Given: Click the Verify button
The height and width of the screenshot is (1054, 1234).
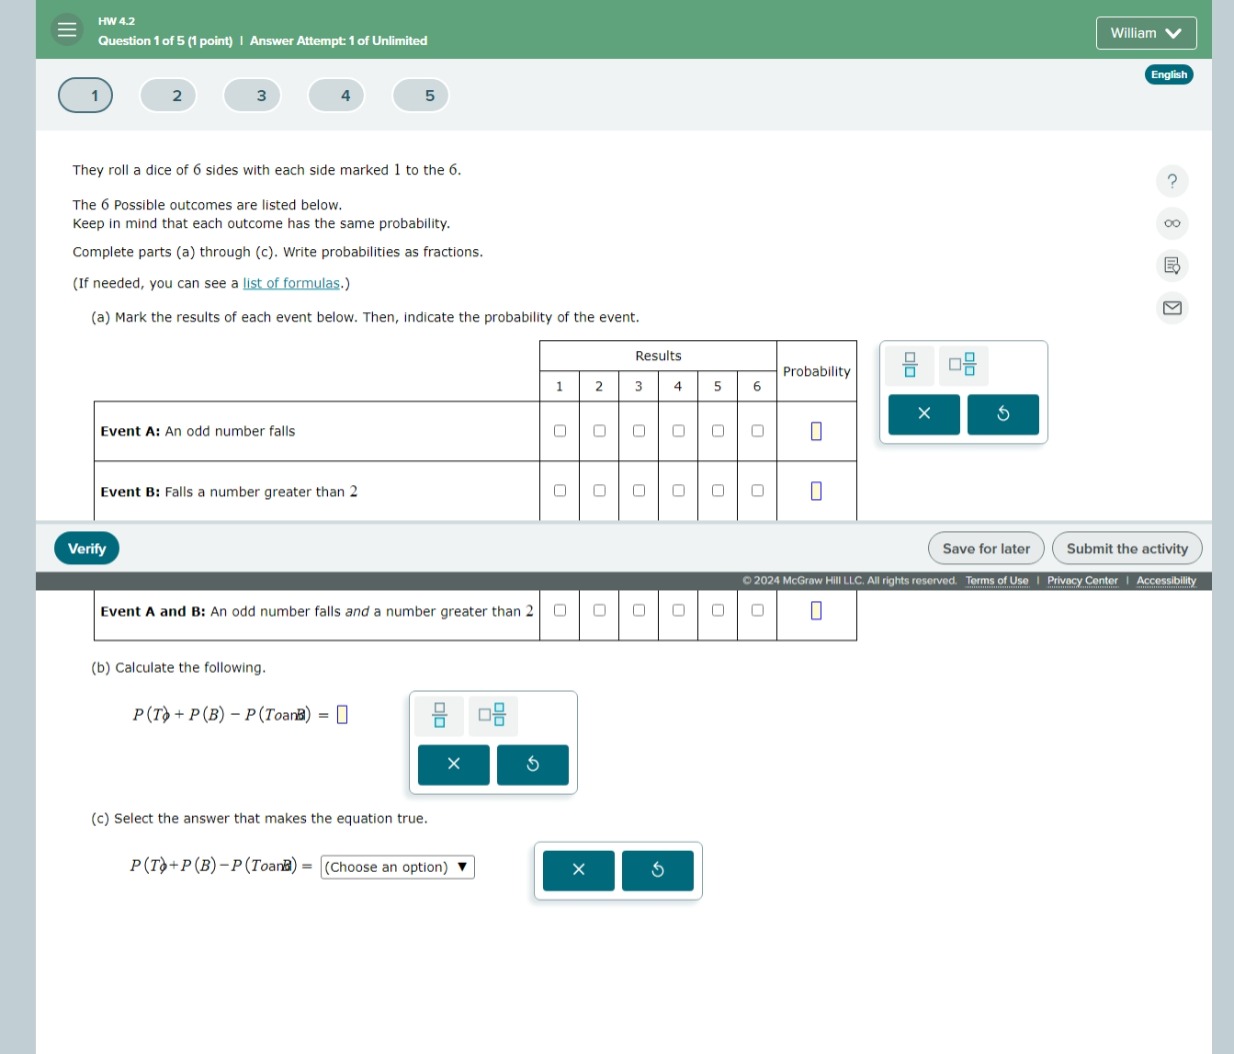Looking at the screenshot, I should coord(87,549).
